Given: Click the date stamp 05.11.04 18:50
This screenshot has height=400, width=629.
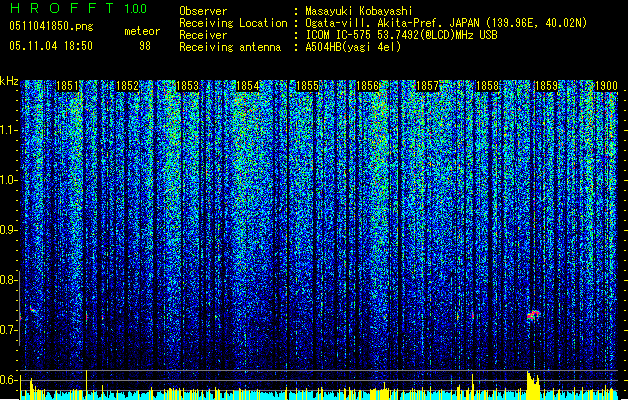Looking at the screenshot, I should tap(51, 46).
